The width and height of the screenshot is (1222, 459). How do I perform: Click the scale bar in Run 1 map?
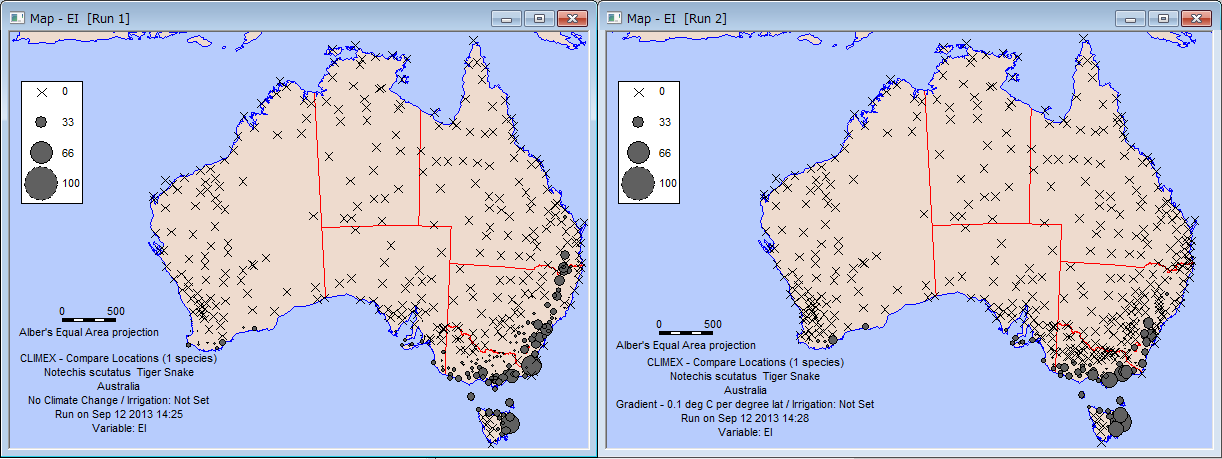[x=89, y=320]
